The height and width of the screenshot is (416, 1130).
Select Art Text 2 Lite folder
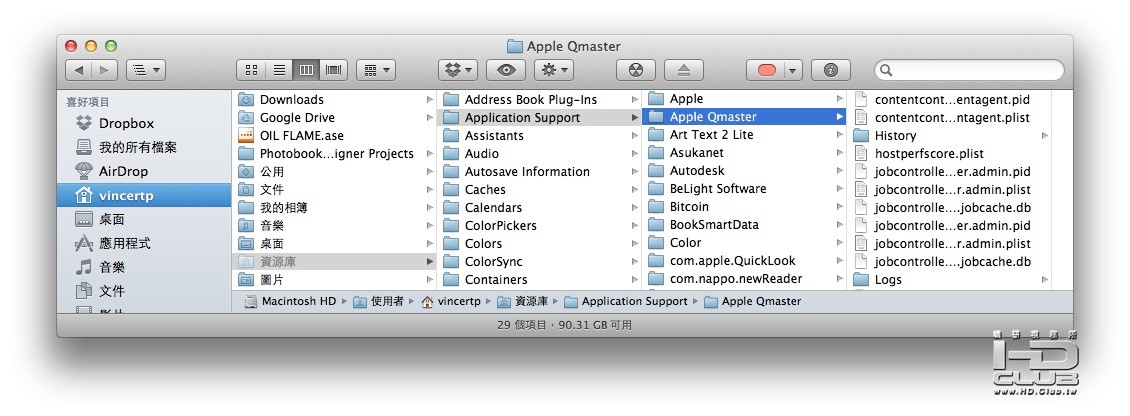click(x=744, y=135)
